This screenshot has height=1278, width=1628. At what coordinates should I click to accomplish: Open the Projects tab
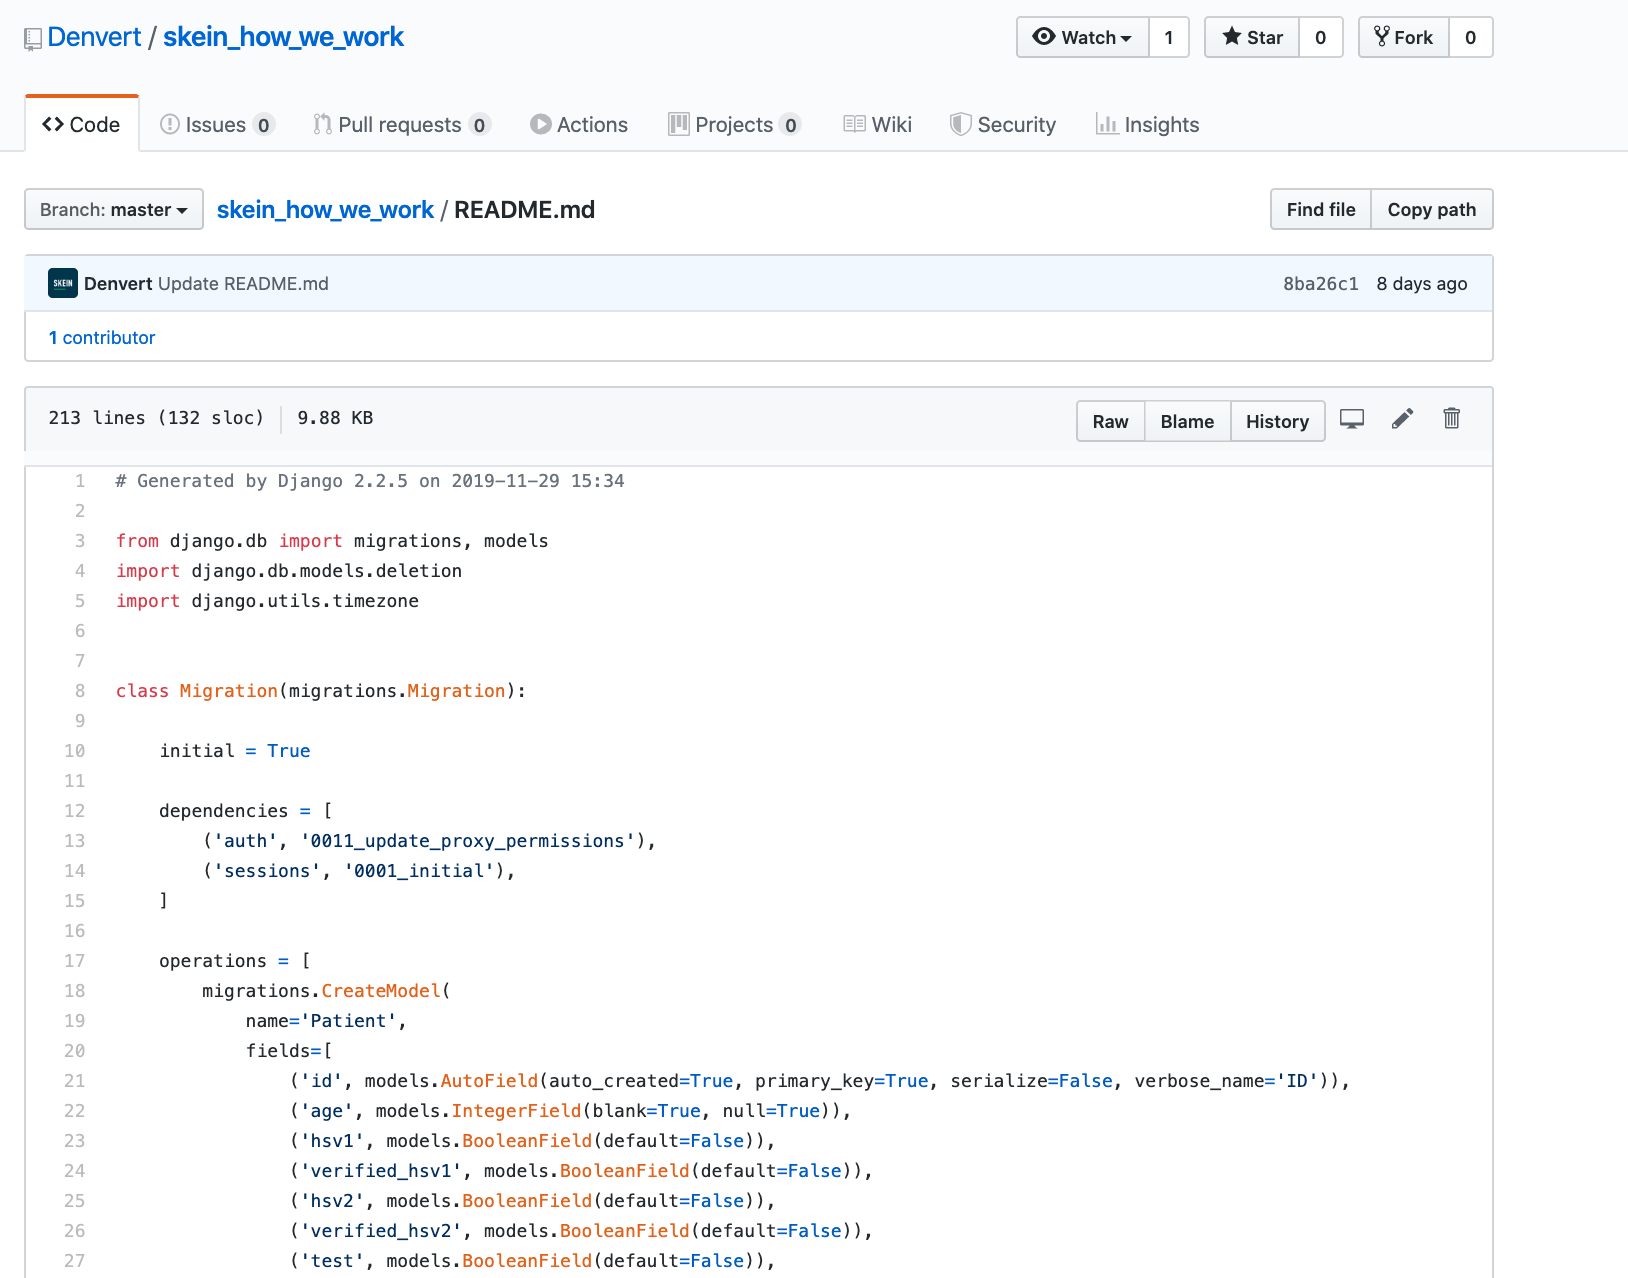coord(735,124)
